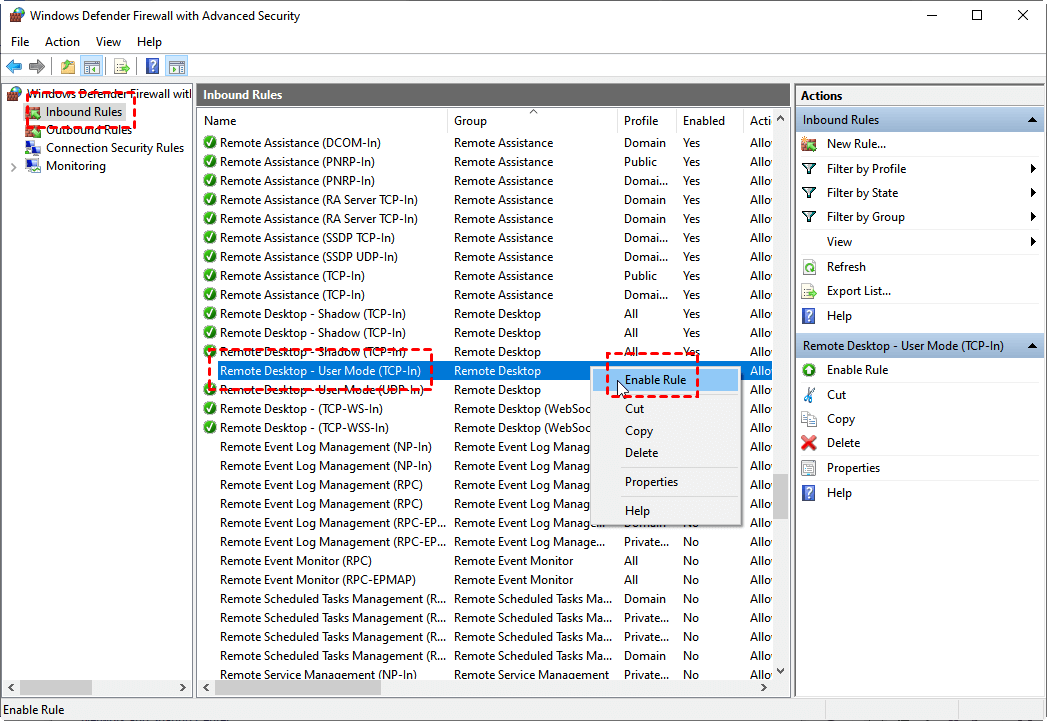Sort rules by the Enabled column header
This screenshot has width=1047, height=721.
pos(709,121)
